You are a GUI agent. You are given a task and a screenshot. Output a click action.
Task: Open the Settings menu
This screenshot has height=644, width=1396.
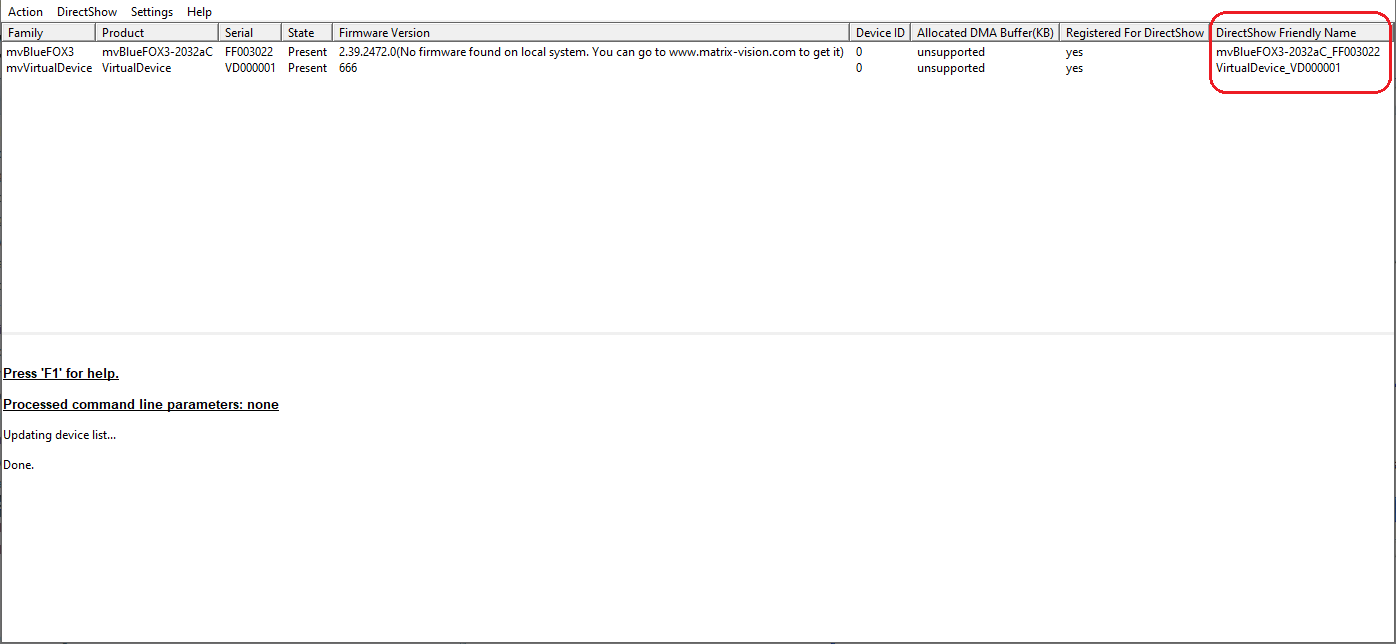click(x=152, y=12)
